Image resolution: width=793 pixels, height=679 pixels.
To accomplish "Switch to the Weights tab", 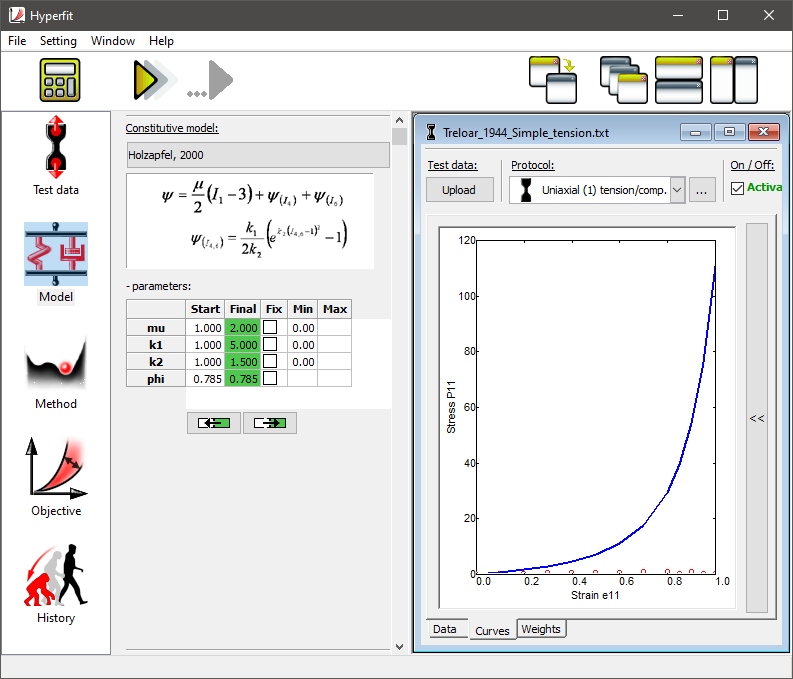I will (x=541, y=629).
